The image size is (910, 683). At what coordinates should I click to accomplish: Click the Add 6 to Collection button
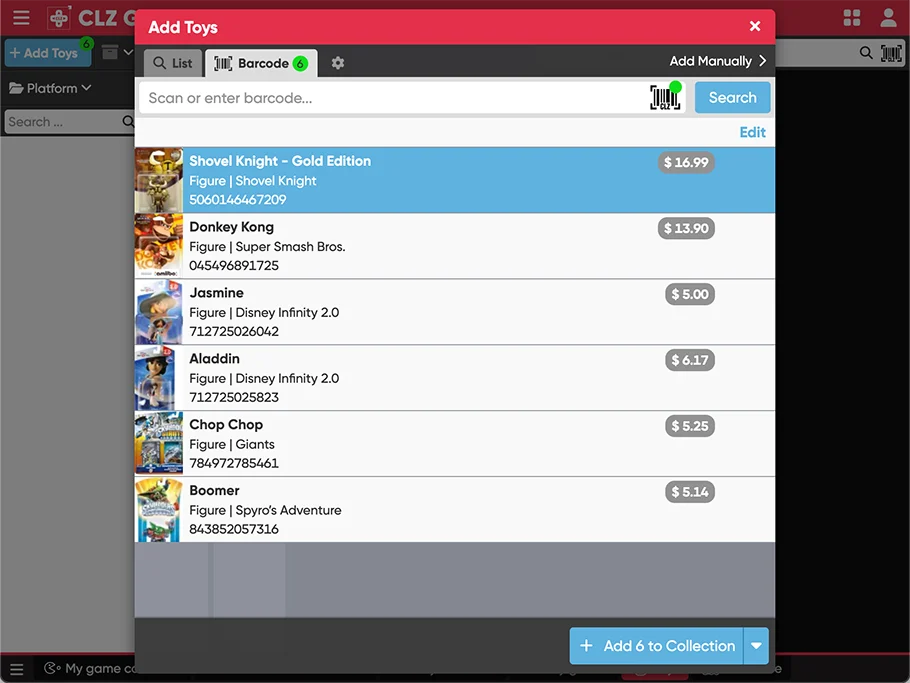[x=656, y=646]
